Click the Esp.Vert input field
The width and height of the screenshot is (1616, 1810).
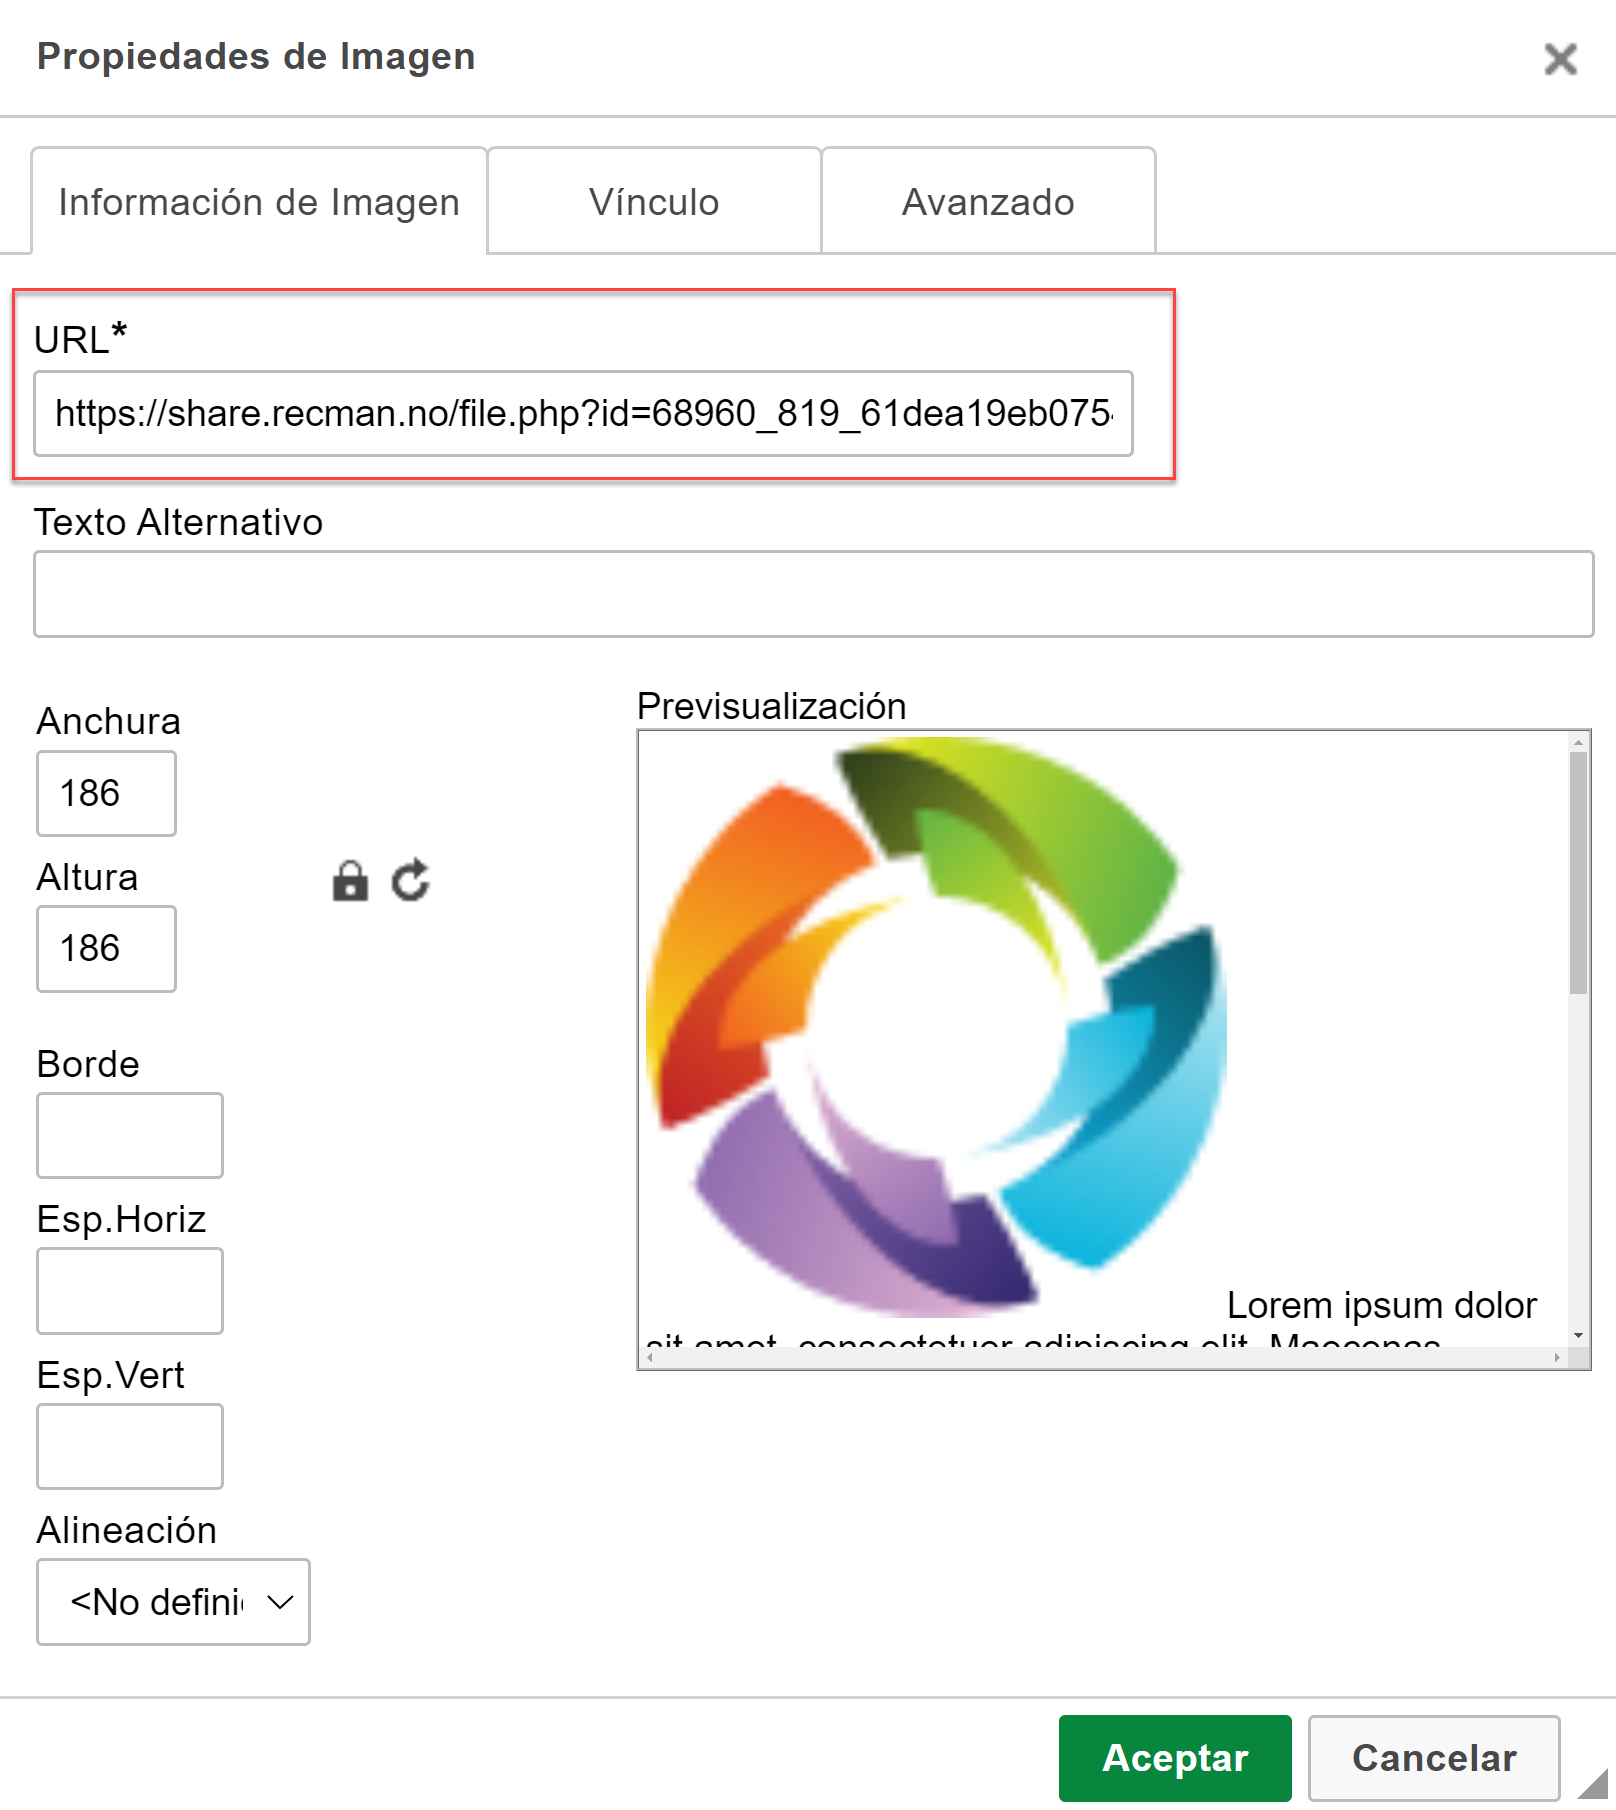130,1446
